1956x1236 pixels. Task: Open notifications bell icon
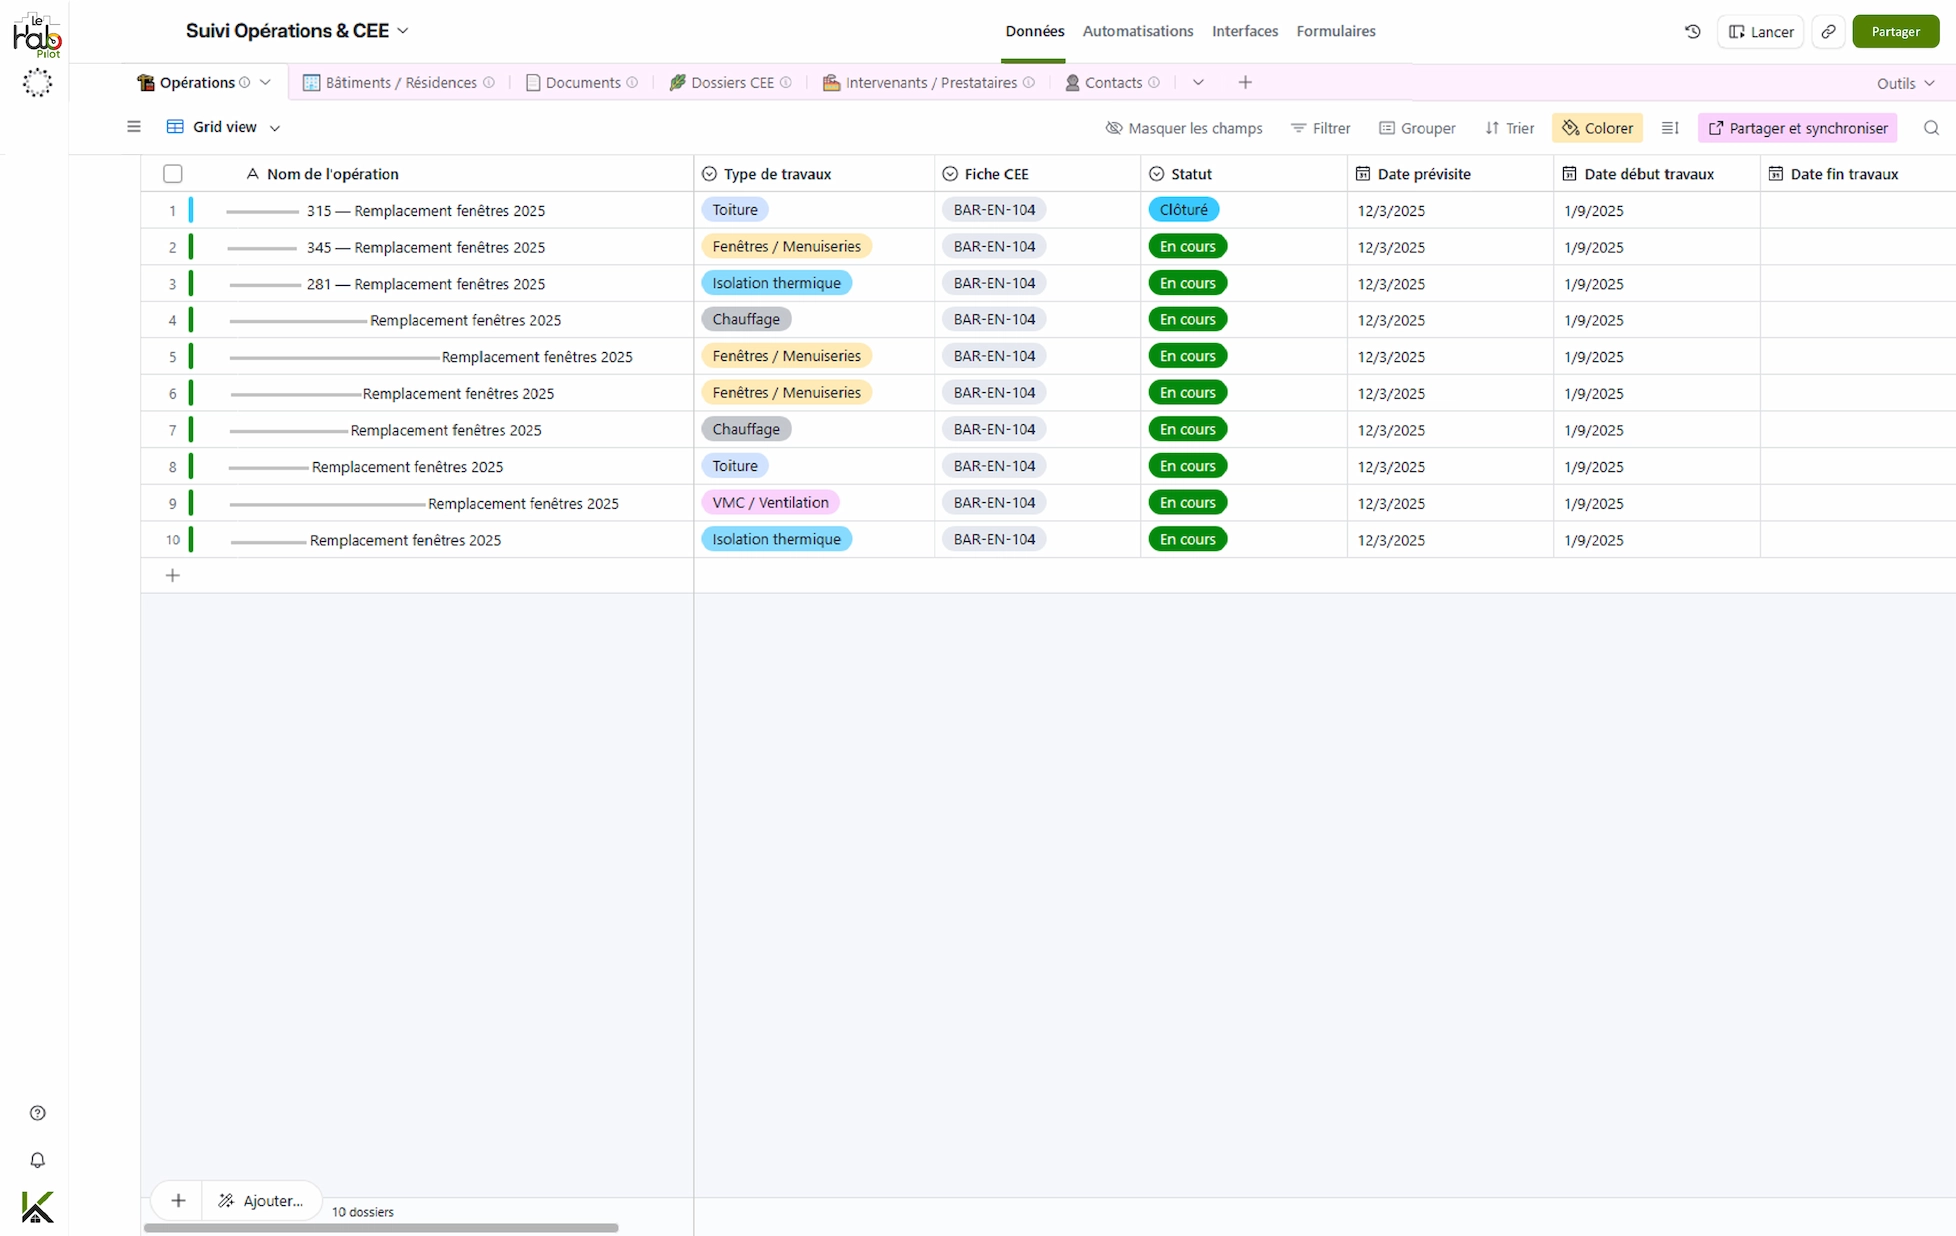[38, 1160]
